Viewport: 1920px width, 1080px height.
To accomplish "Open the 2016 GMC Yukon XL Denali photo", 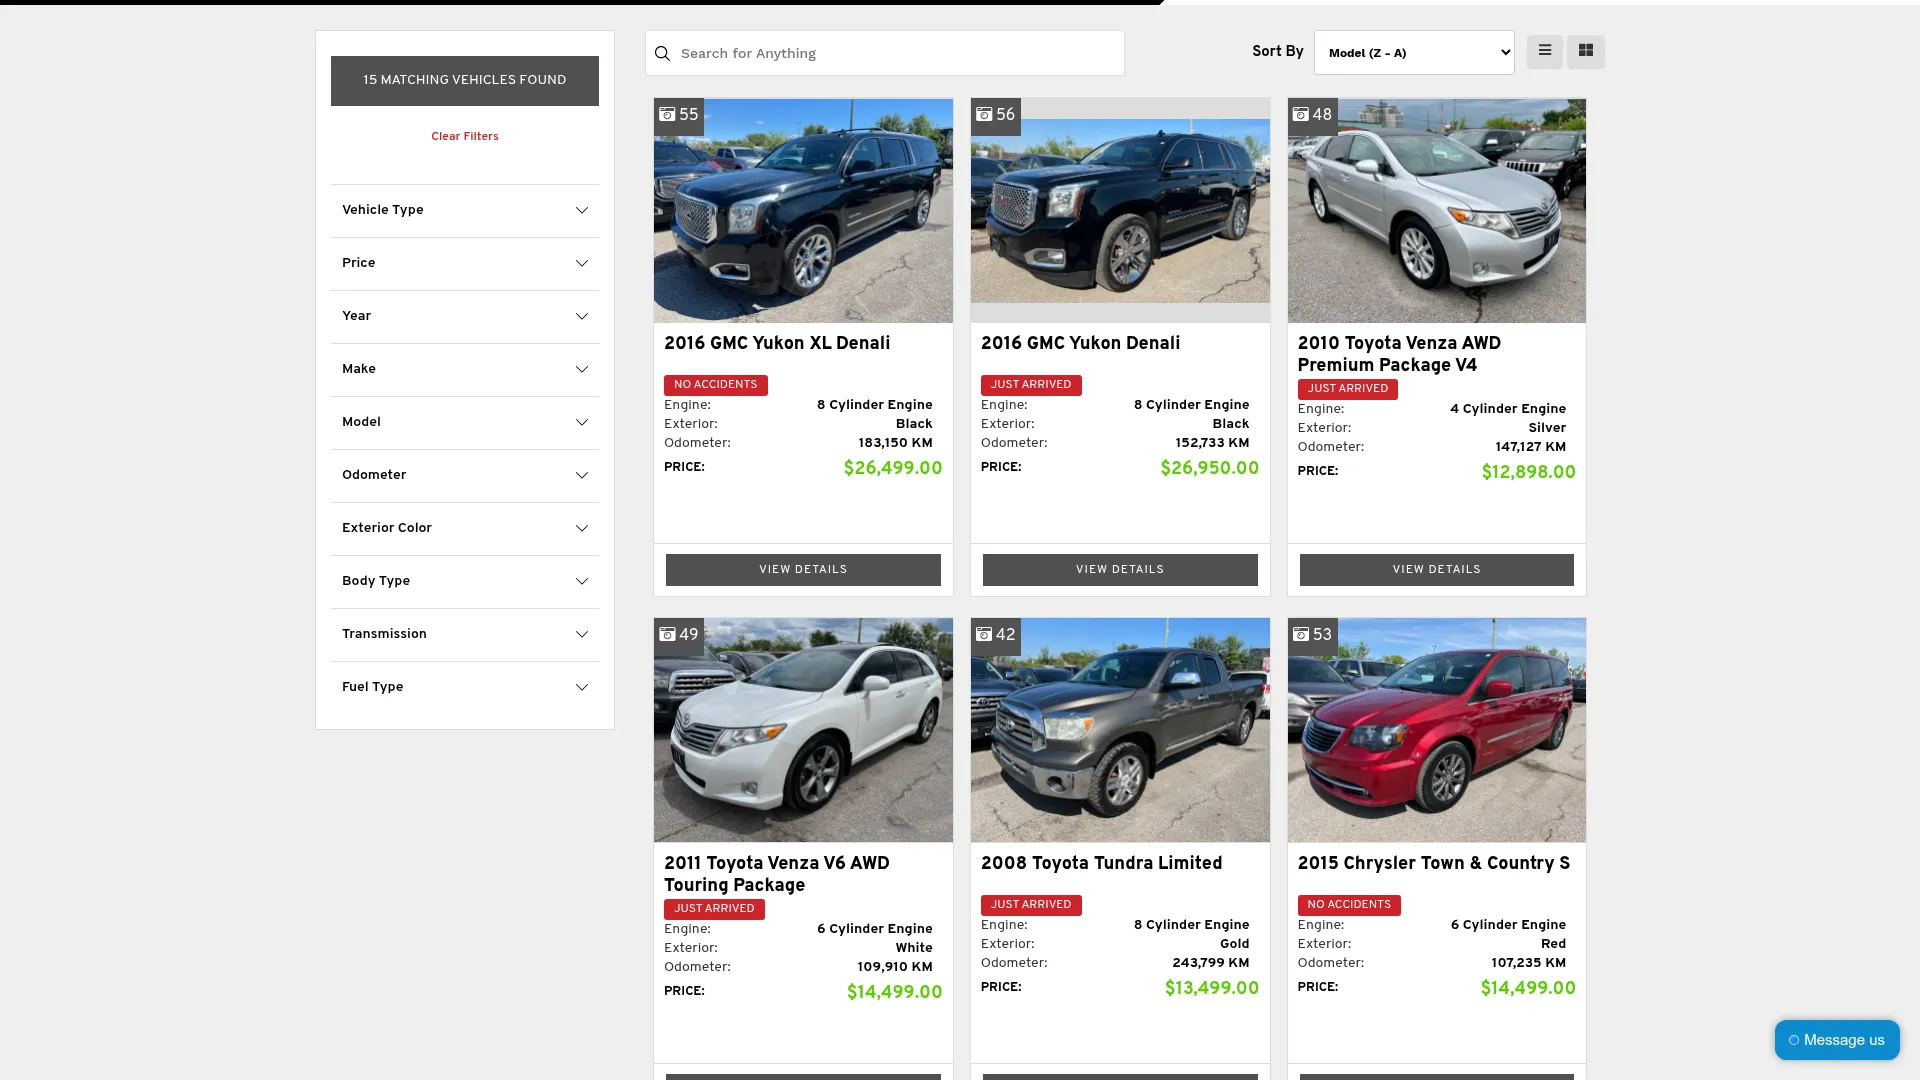I will tap(803, 210).
